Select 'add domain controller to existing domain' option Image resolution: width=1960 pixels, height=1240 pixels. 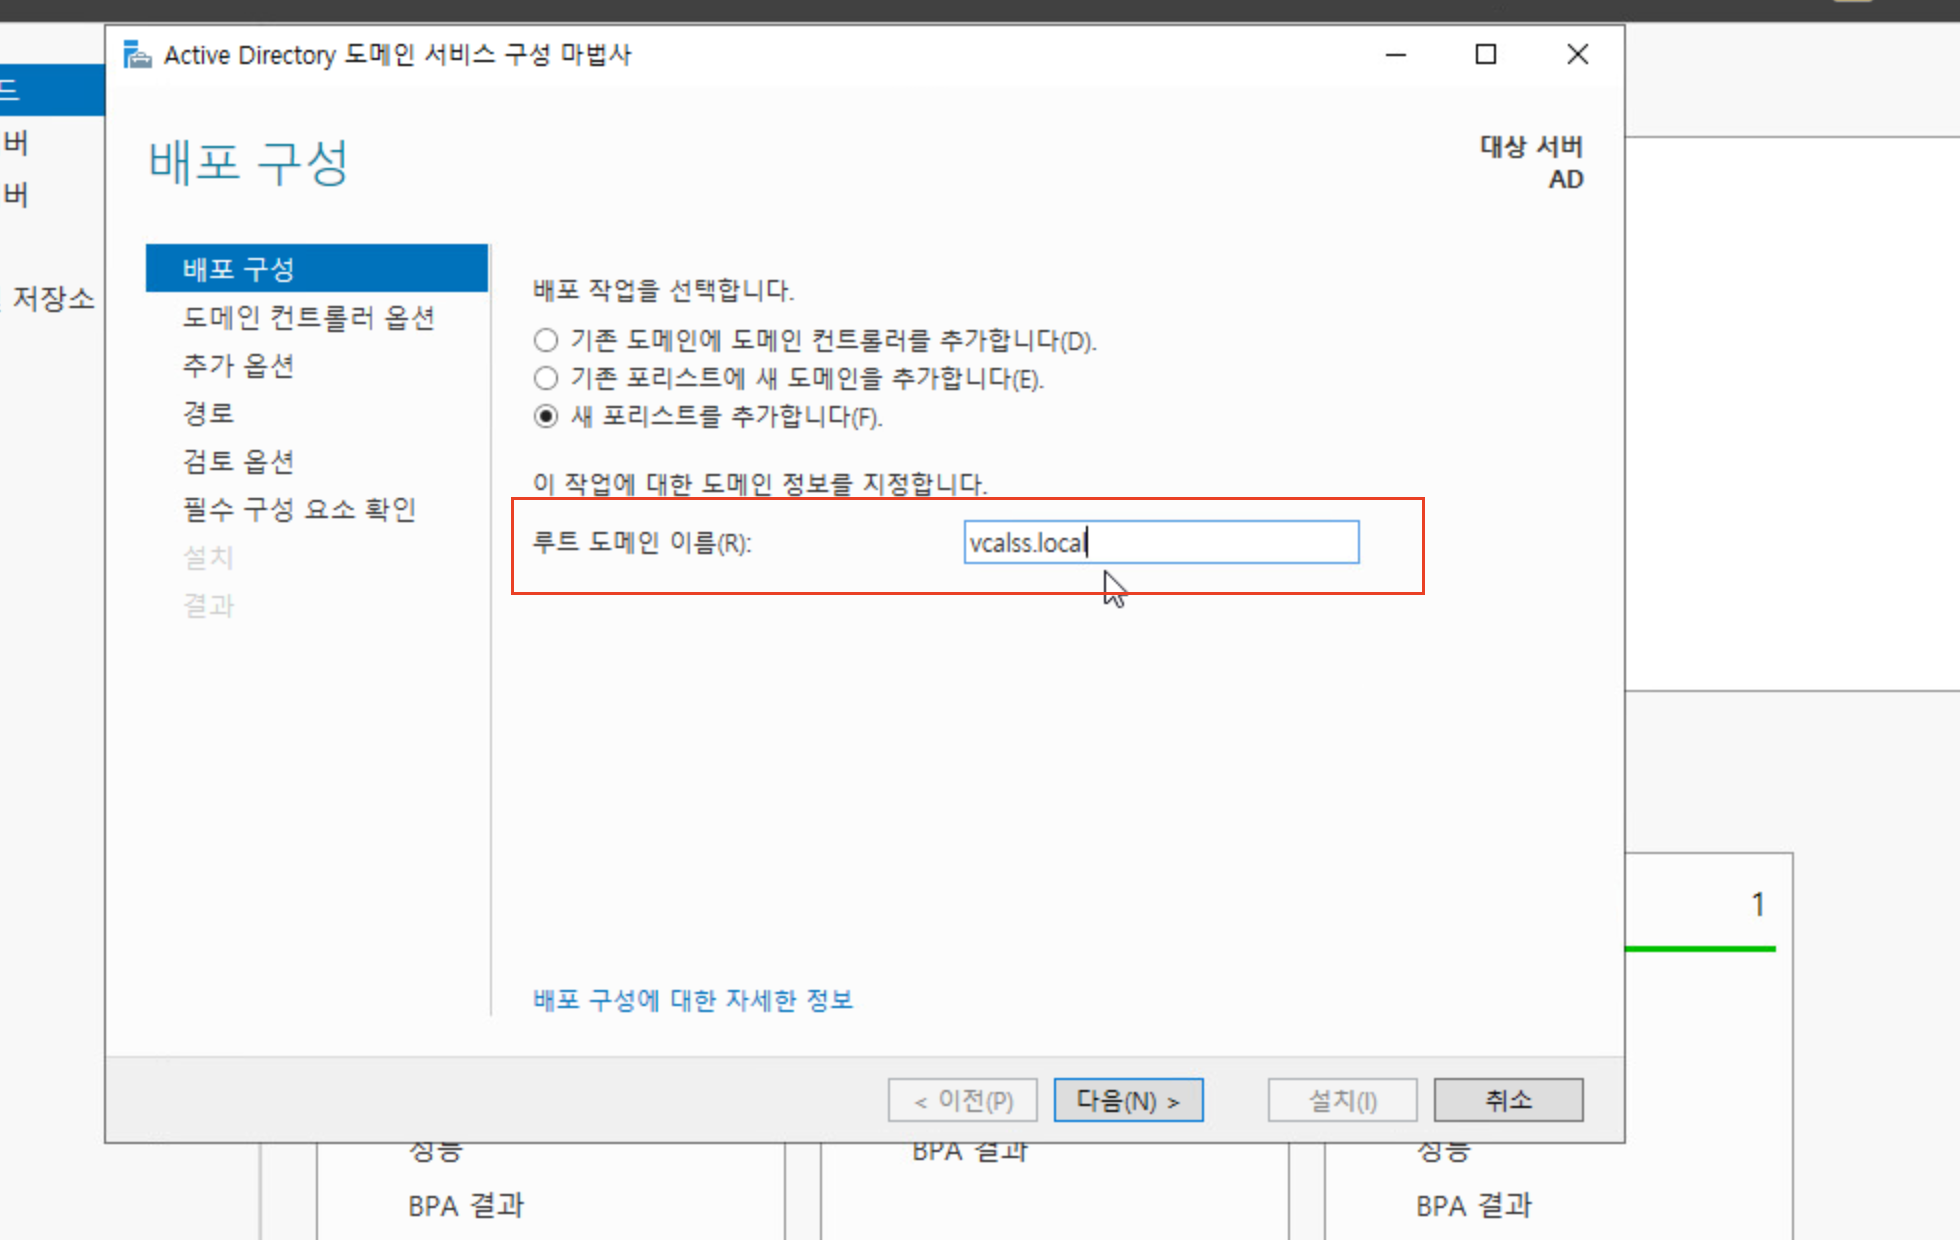[546, 341]
